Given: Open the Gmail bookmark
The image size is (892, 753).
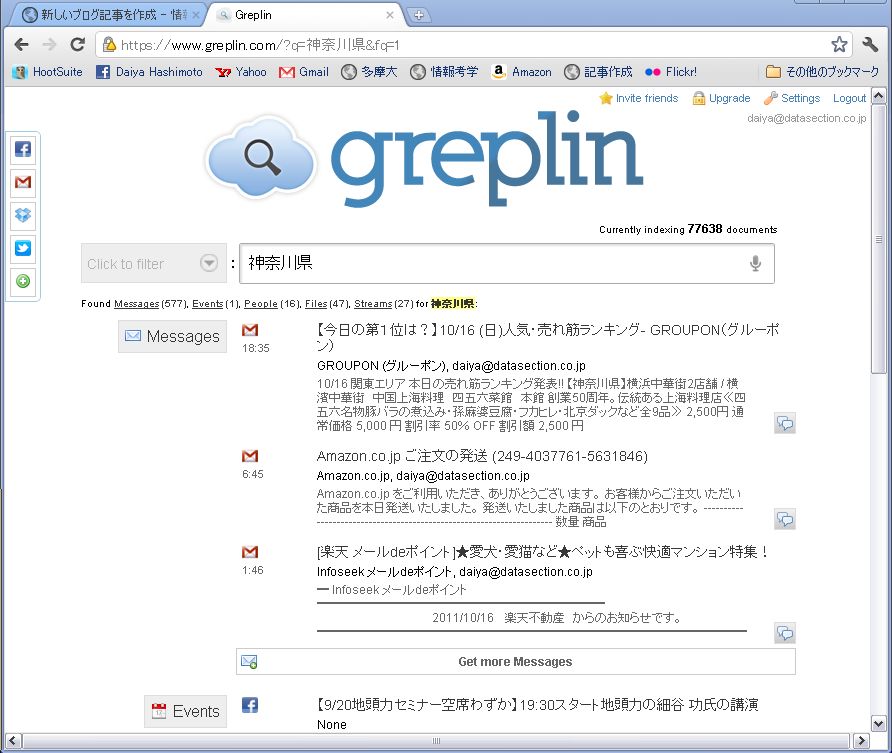Looking at the screenshot, I should (304, 72).
